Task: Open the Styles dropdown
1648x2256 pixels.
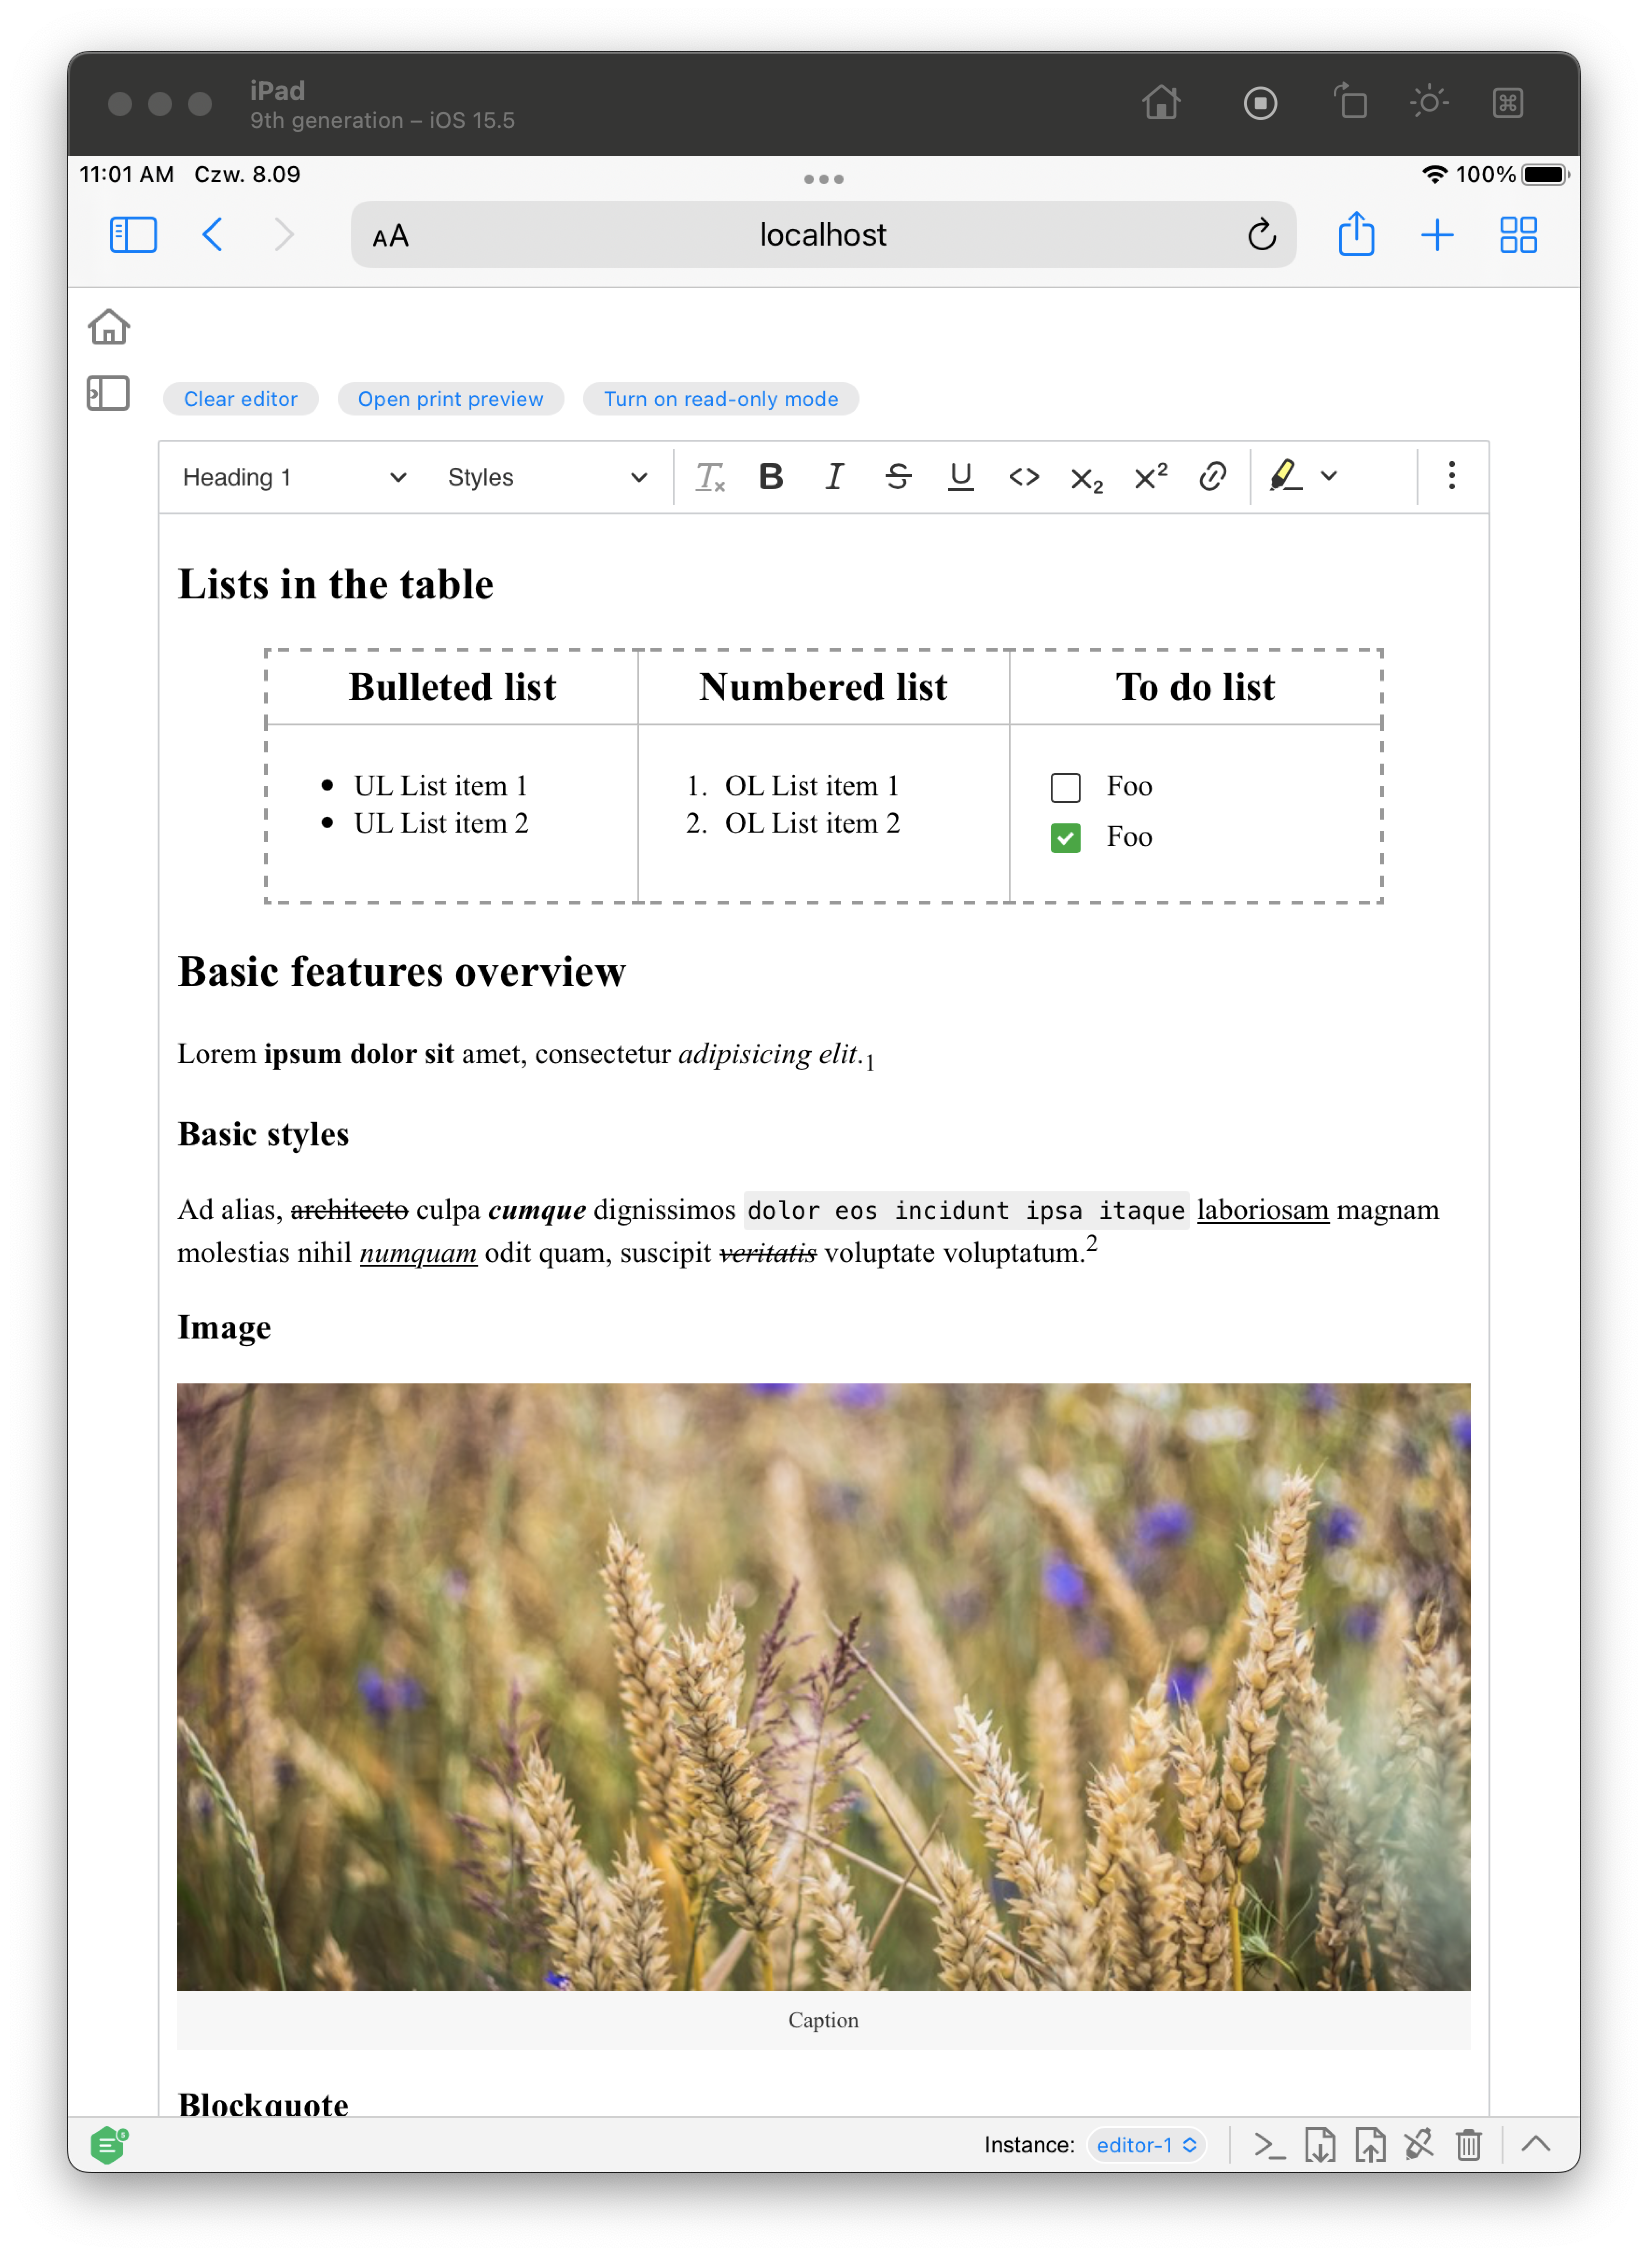Action: point(547,477)
